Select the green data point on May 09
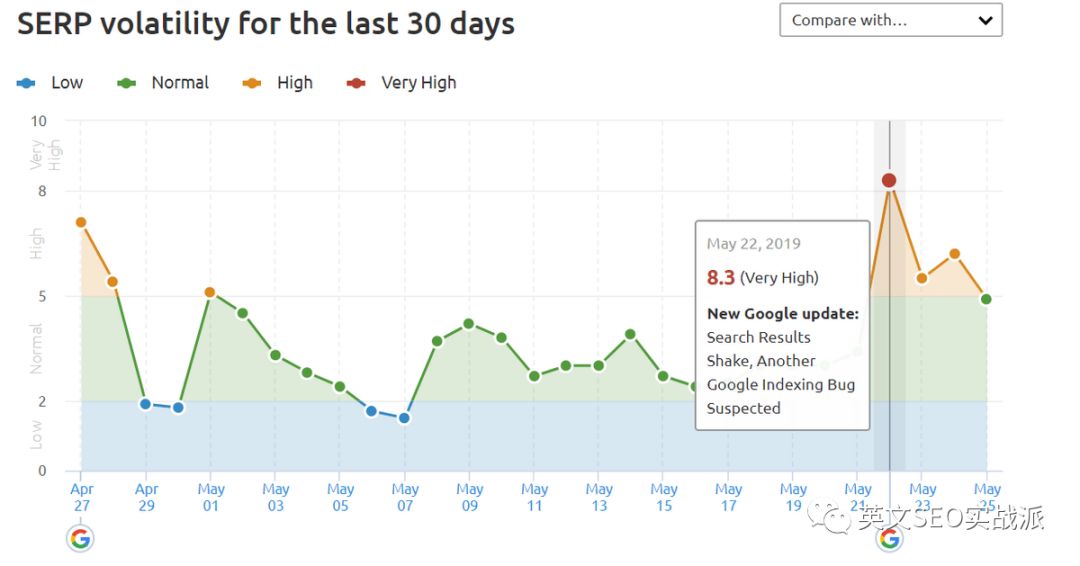This screenshot has width=1080, height=566. point(469,324)
